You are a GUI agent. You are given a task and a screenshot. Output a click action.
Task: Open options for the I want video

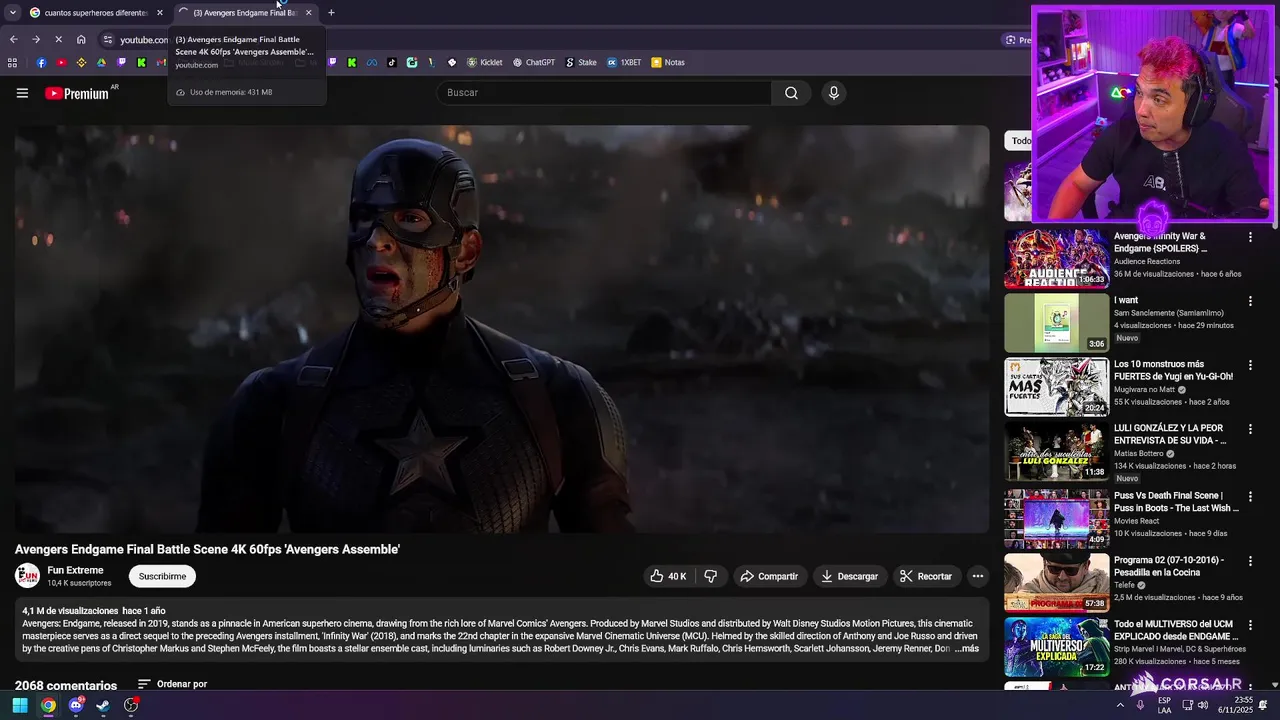(x=1250, y=301)
